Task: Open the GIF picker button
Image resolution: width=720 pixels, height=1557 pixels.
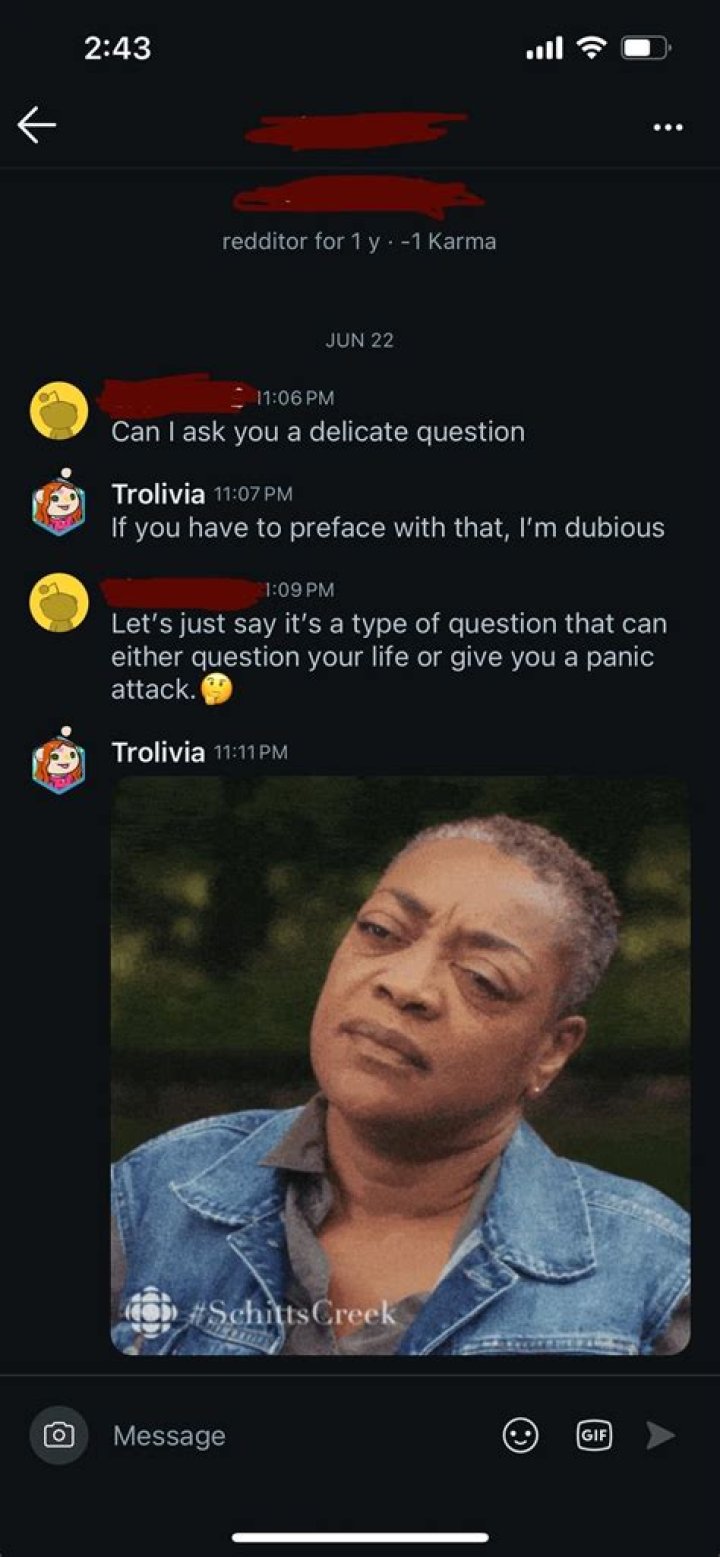Action: click(x=594, y=1435)
